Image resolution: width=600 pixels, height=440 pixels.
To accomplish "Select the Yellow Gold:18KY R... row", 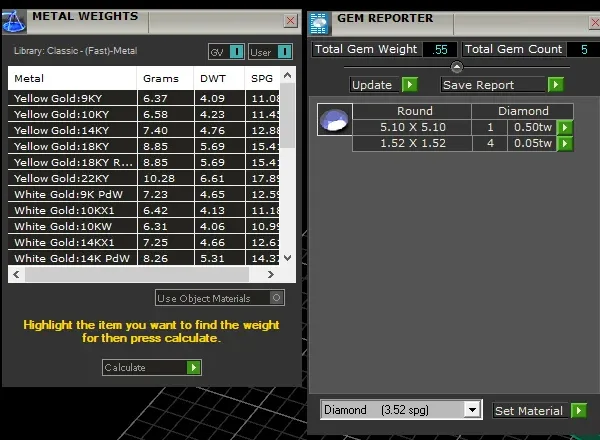I will [x=143, y=163].
